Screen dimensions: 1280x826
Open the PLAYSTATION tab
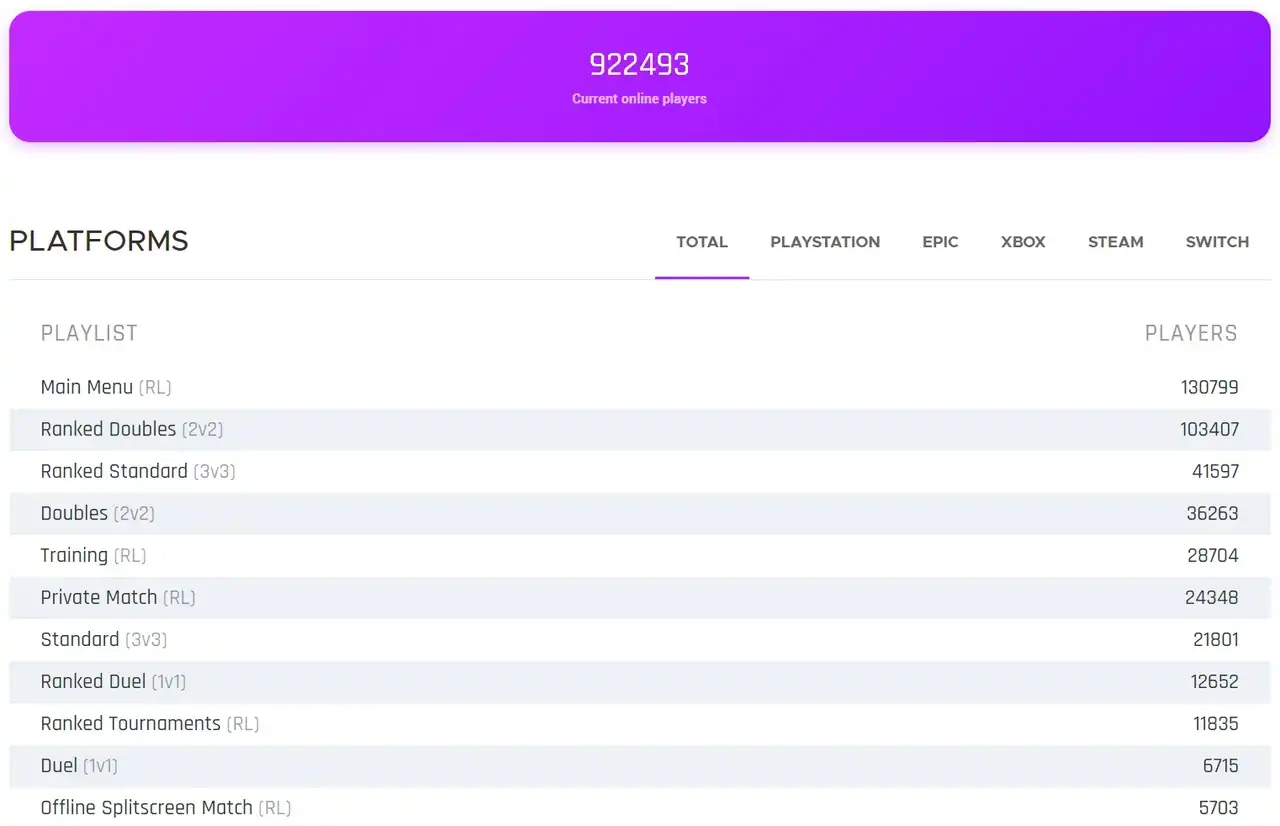pyautogui.click(x=825, y=242)
